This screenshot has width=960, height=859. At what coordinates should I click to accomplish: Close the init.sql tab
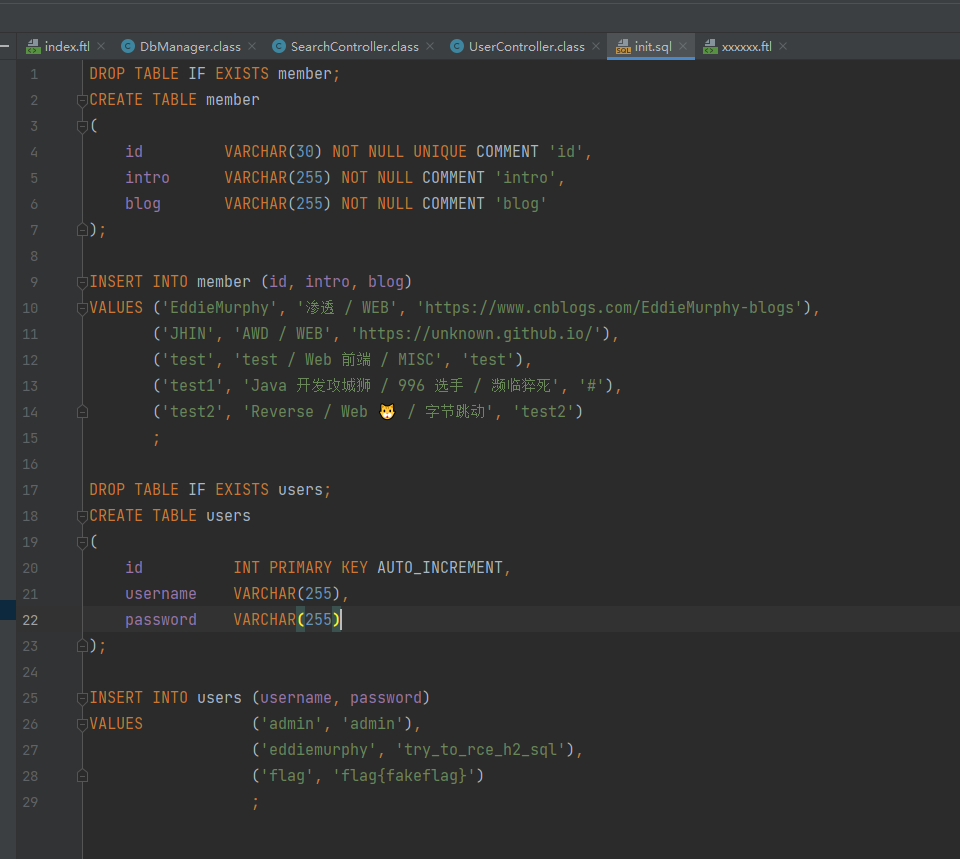(683, 47)
